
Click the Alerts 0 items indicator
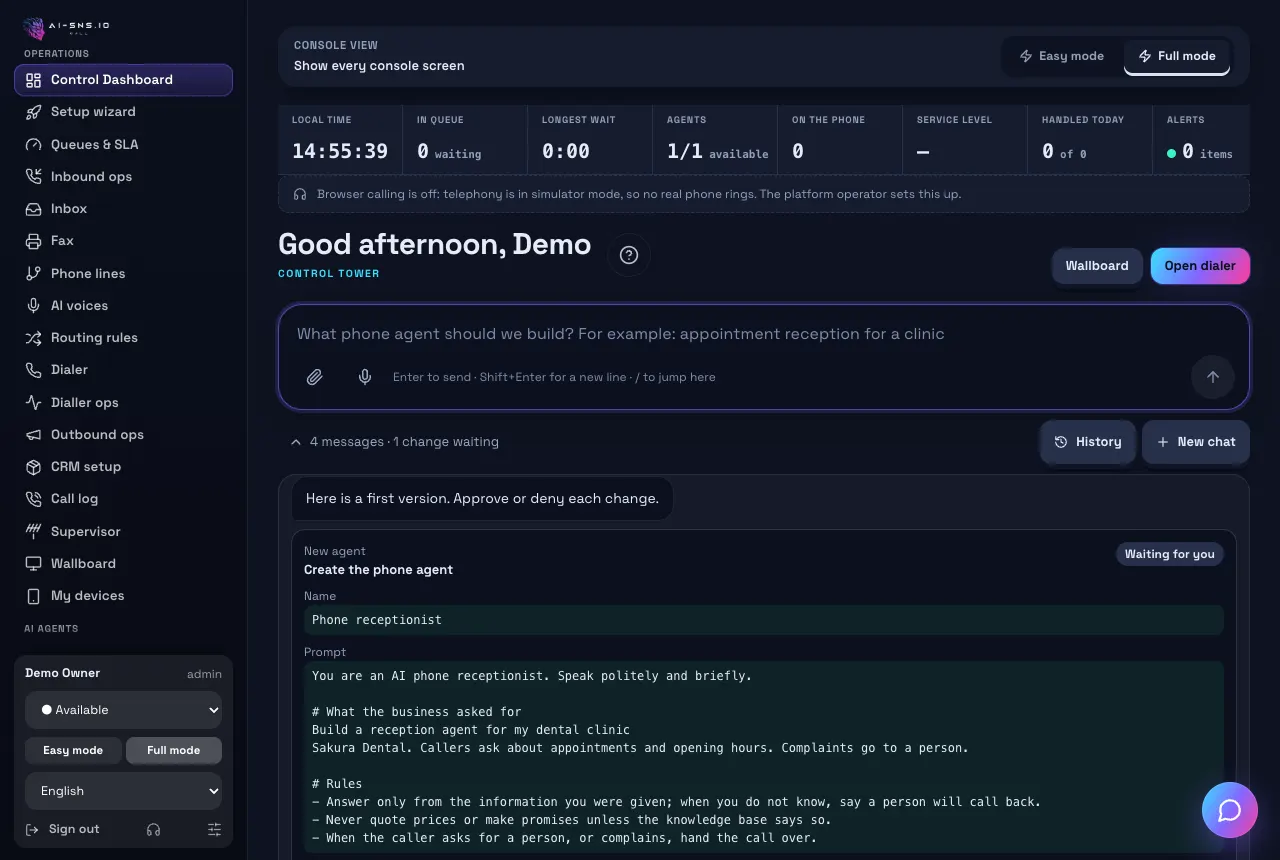[x=1200, y=140]
